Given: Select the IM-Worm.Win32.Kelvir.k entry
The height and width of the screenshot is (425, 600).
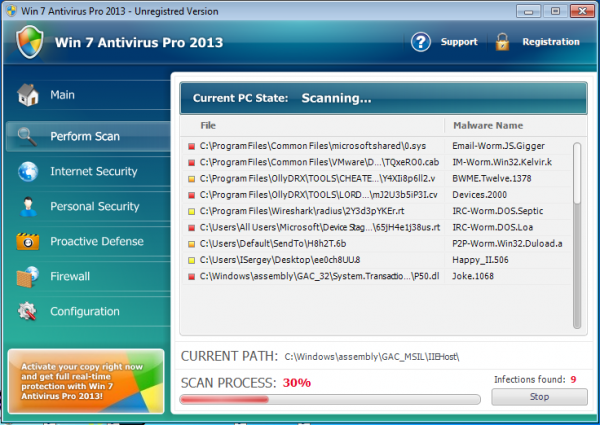Looking at the screenshot, I should (x=502, y=162).
